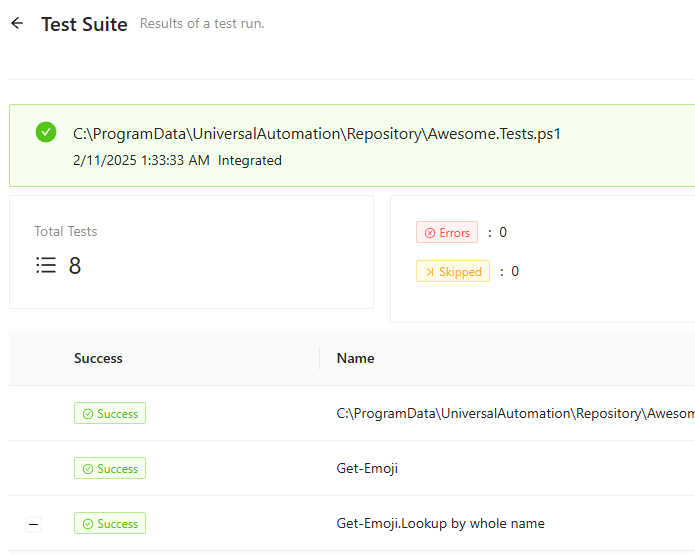This screenshot has height=554, width=695.
Task: Click Success badge for Lookup by whole name
Action: [110, 523]
